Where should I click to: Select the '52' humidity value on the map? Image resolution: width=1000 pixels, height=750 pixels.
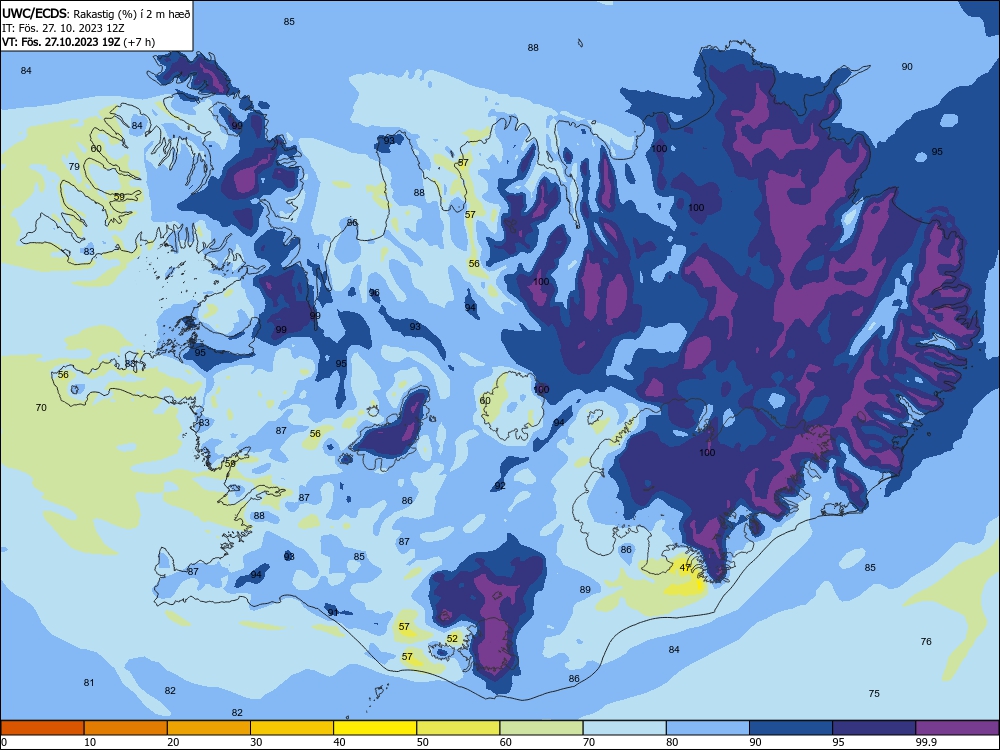452,638
